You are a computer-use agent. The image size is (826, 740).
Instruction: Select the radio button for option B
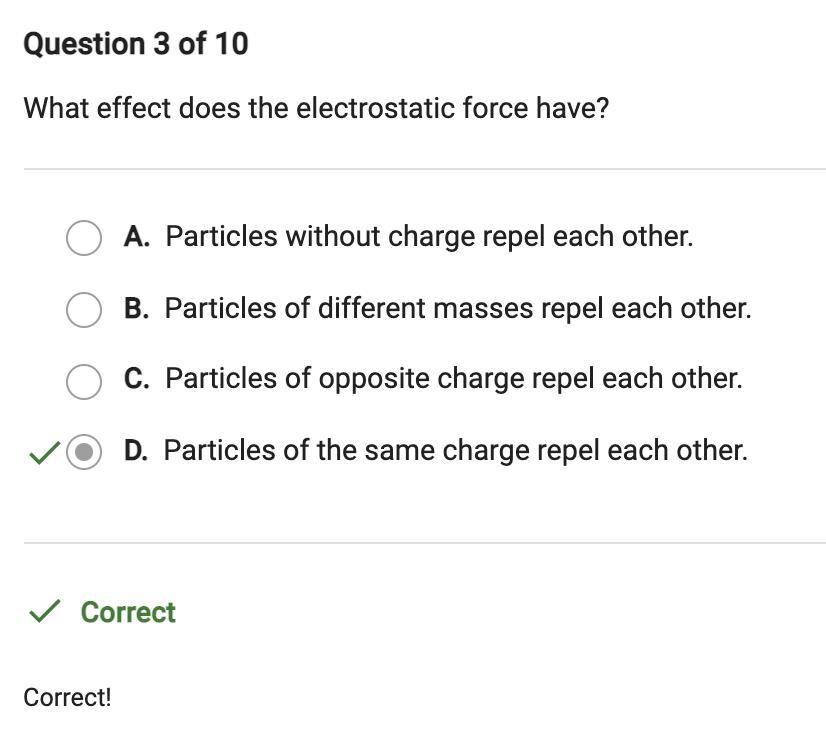click(x=83, y=309)
